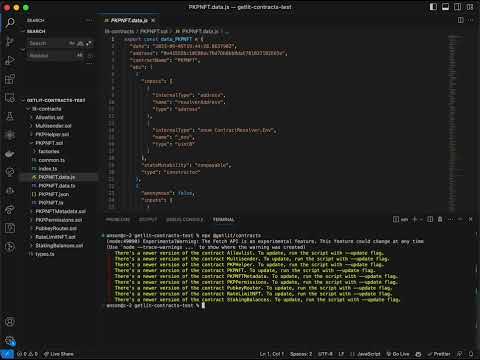This screenshot has height=360, width=480.
Task: Open the Testing flask view
Action: coord(10,116)
